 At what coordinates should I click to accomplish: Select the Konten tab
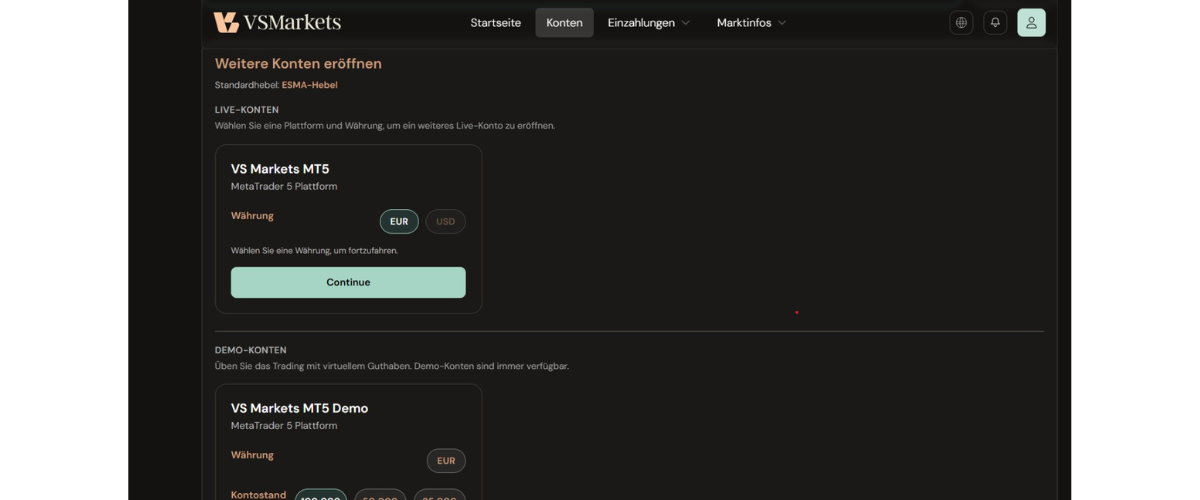coord(564,23)
